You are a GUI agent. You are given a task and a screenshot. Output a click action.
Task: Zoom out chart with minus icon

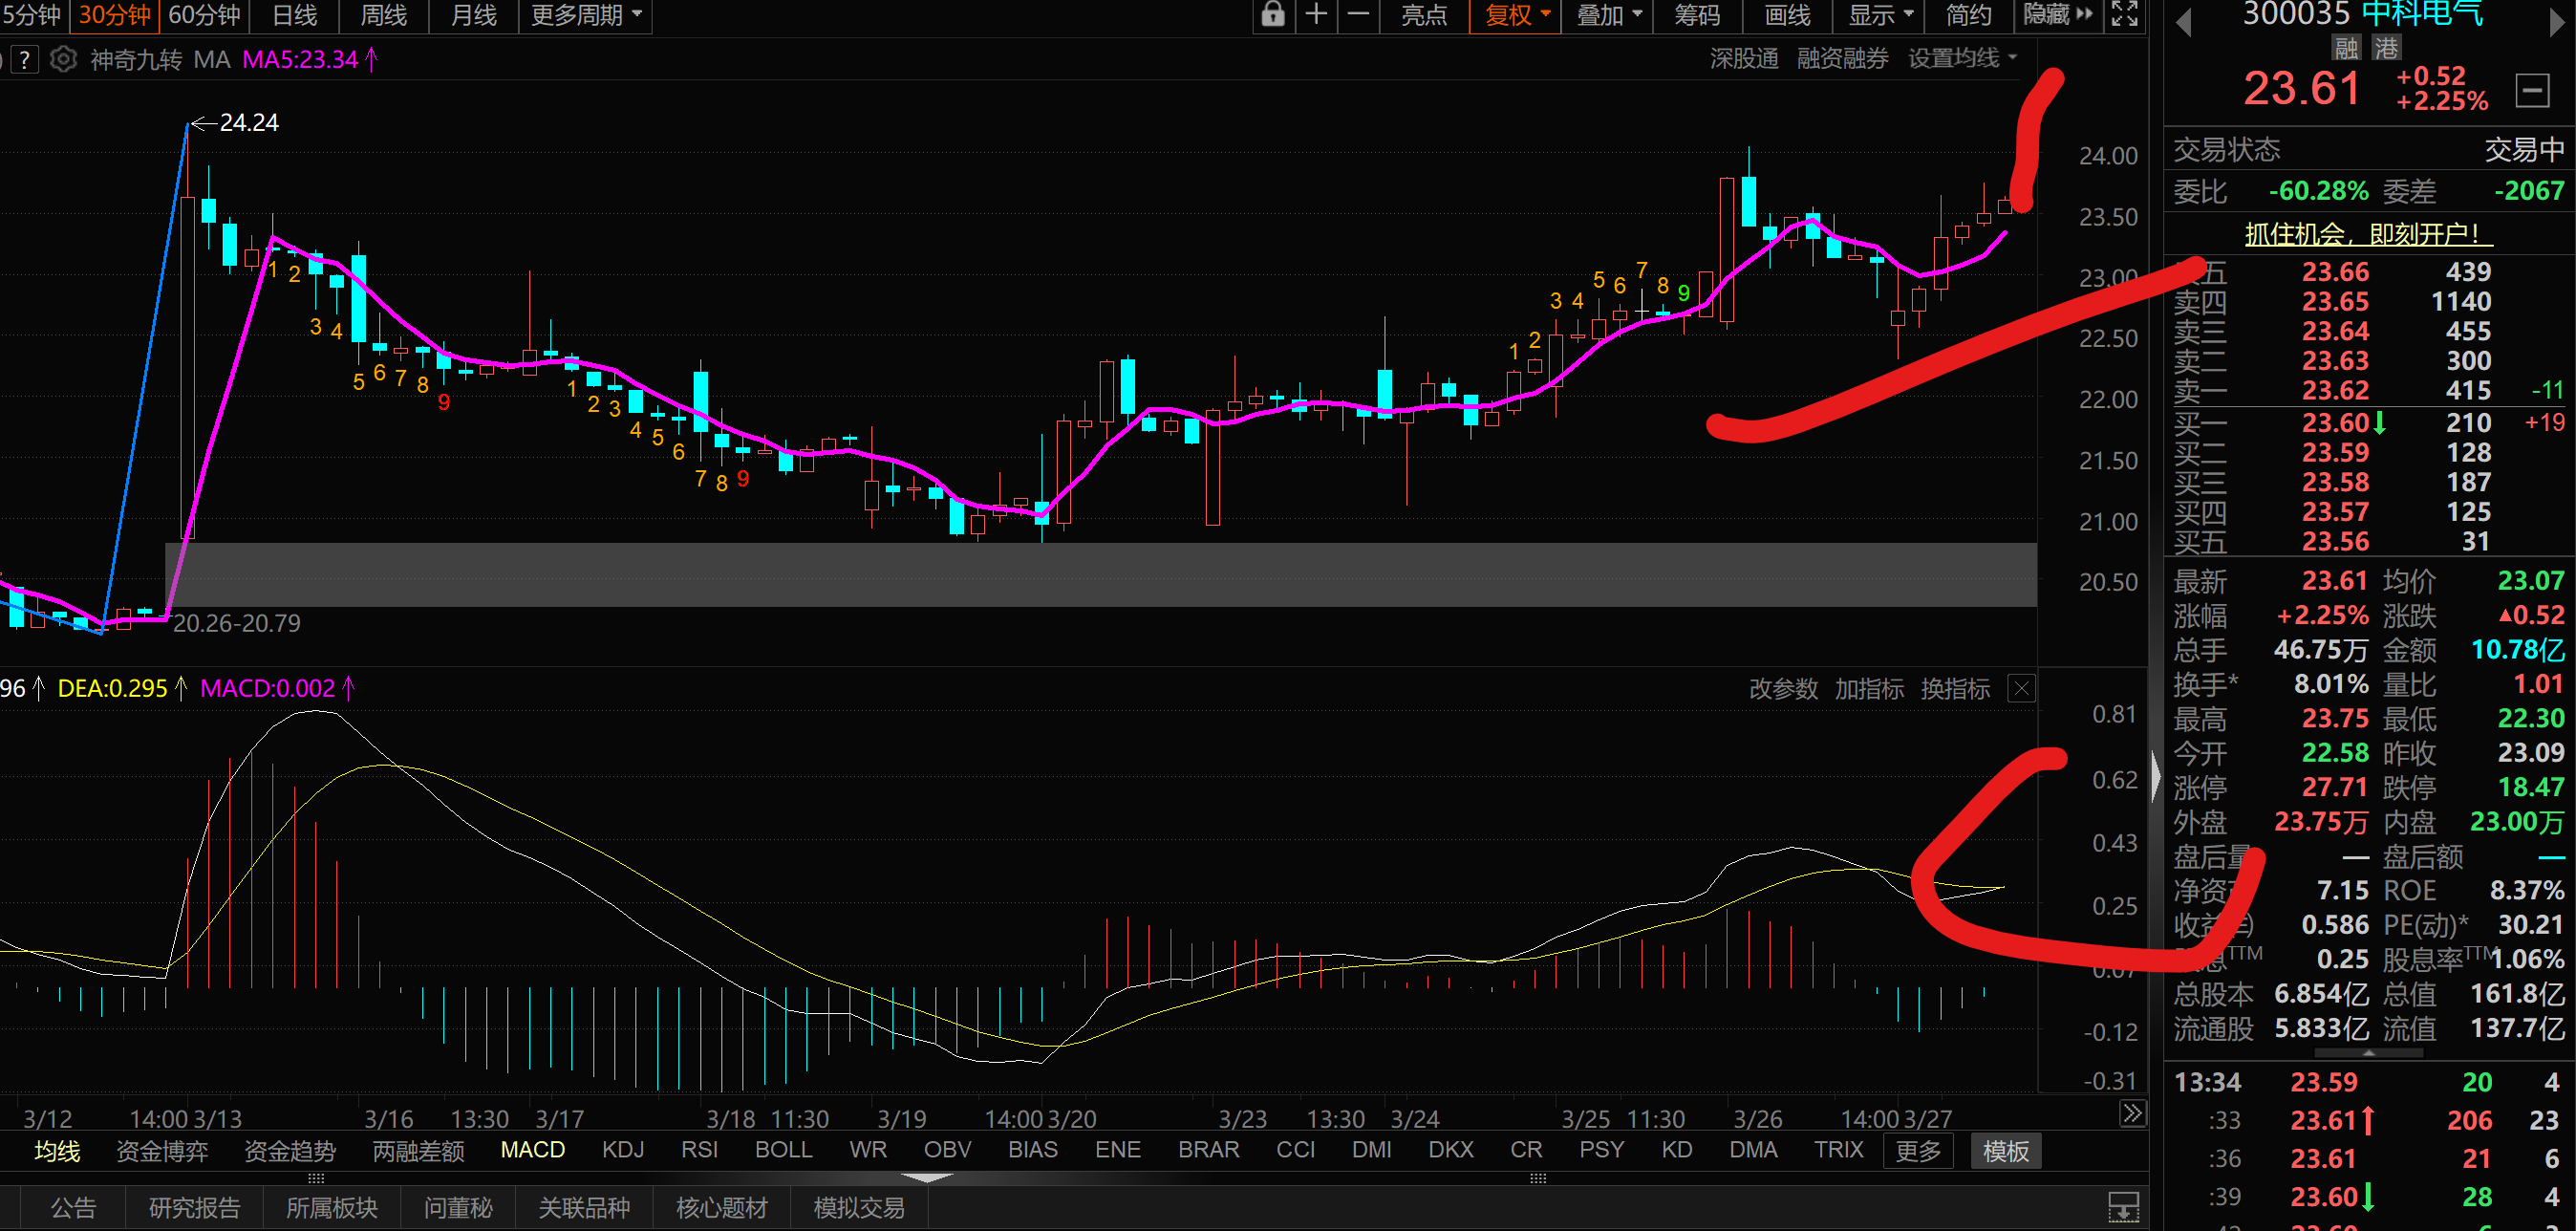click(1358, 15)
